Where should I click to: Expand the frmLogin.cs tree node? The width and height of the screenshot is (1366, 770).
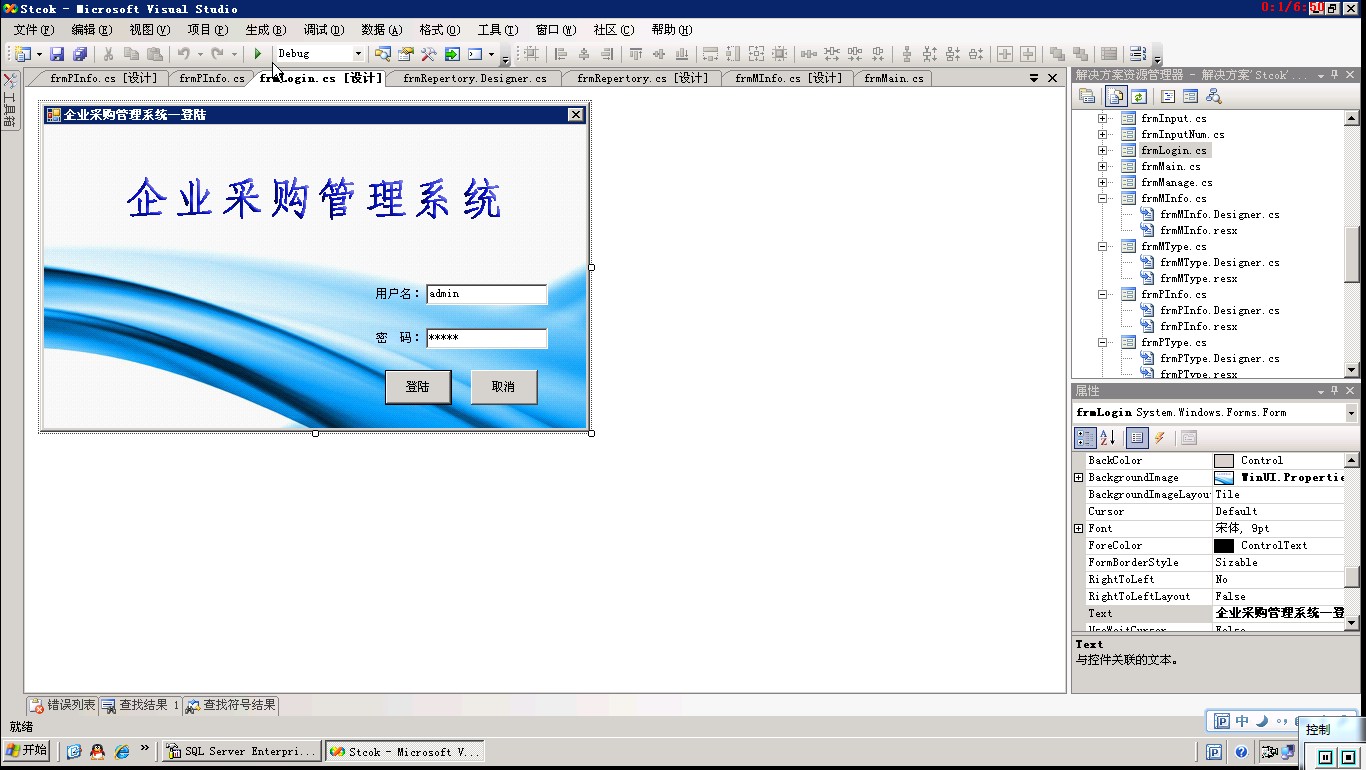[x=1103, y=150]
